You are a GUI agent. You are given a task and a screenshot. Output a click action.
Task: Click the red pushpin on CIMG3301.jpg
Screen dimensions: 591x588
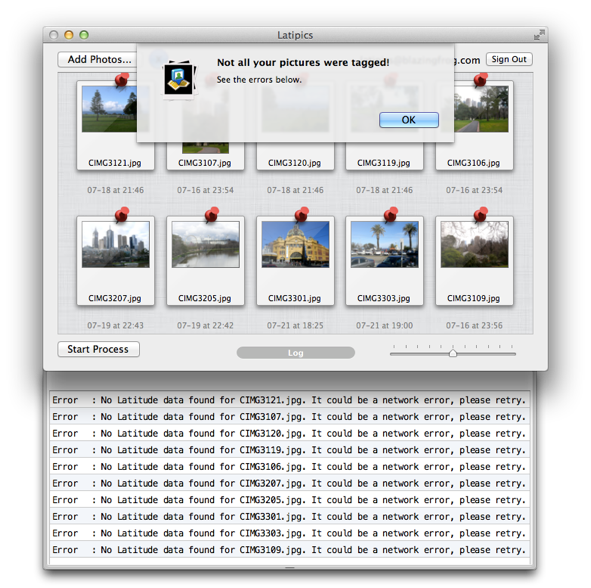coord(302,214)
